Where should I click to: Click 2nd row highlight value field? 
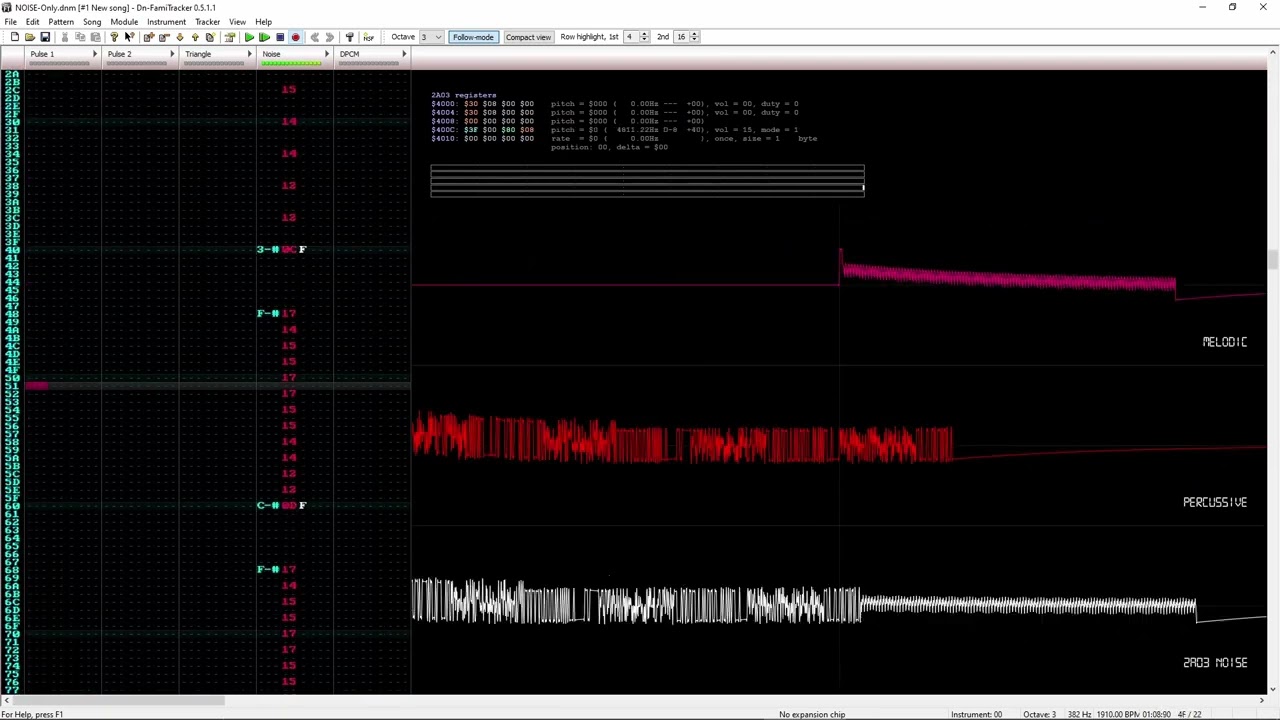click(x=683, y=37)
